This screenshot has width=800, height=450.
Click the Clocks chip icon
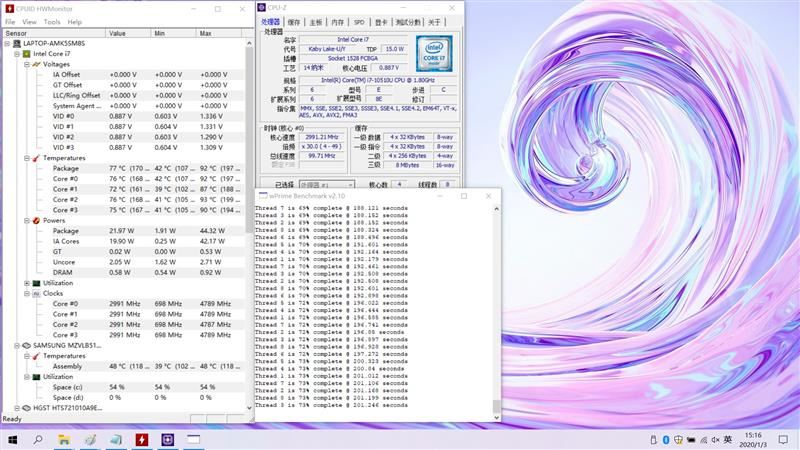(x=36, y=293)
